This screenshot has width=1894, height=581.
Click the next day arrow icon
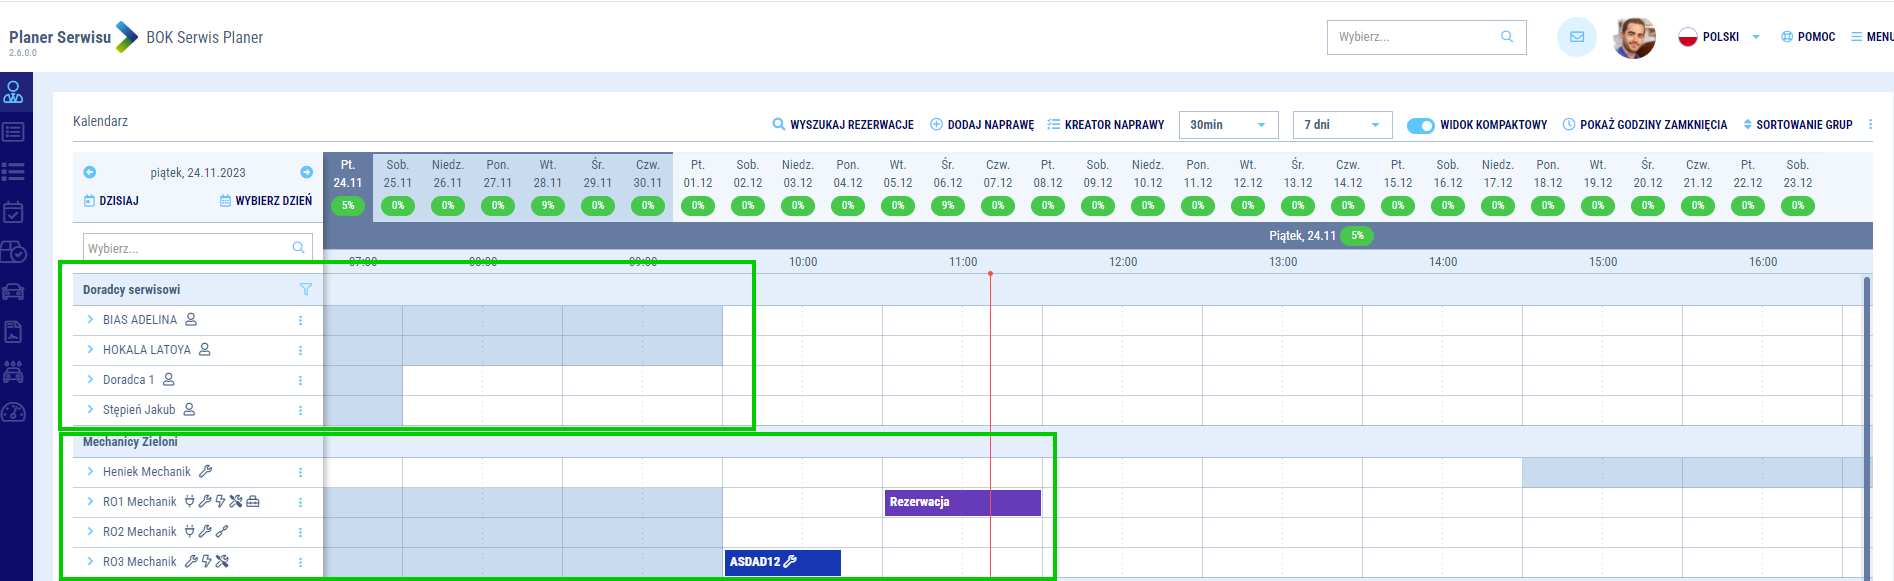coord(306,172)
